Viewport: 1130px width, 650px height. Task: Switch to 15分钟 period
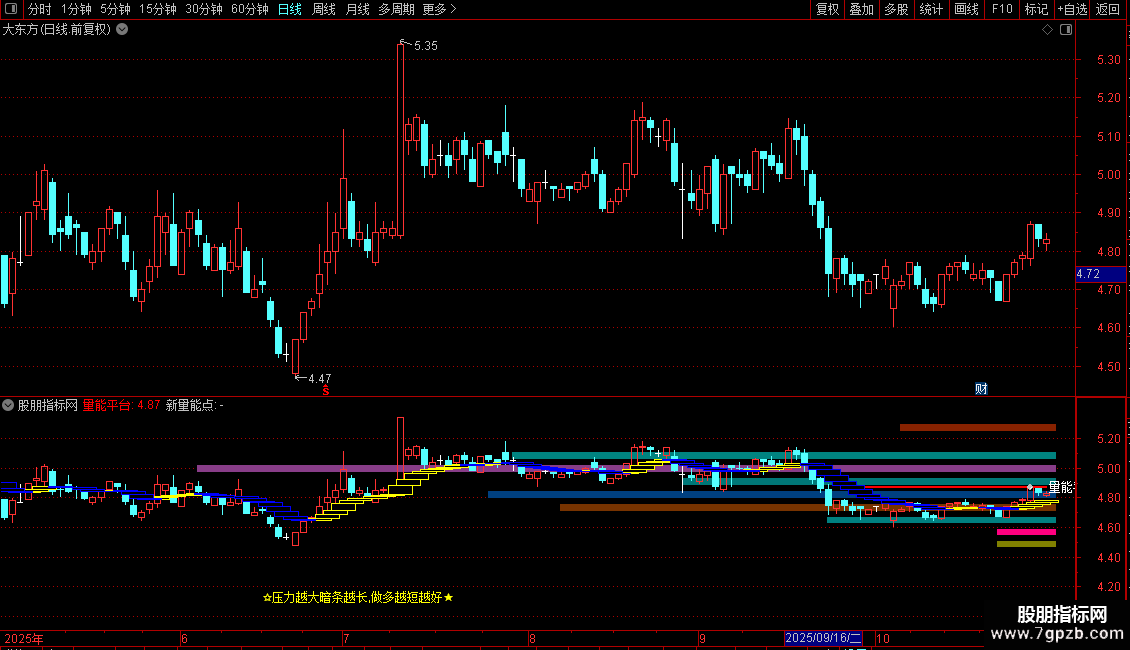[158, 9]
